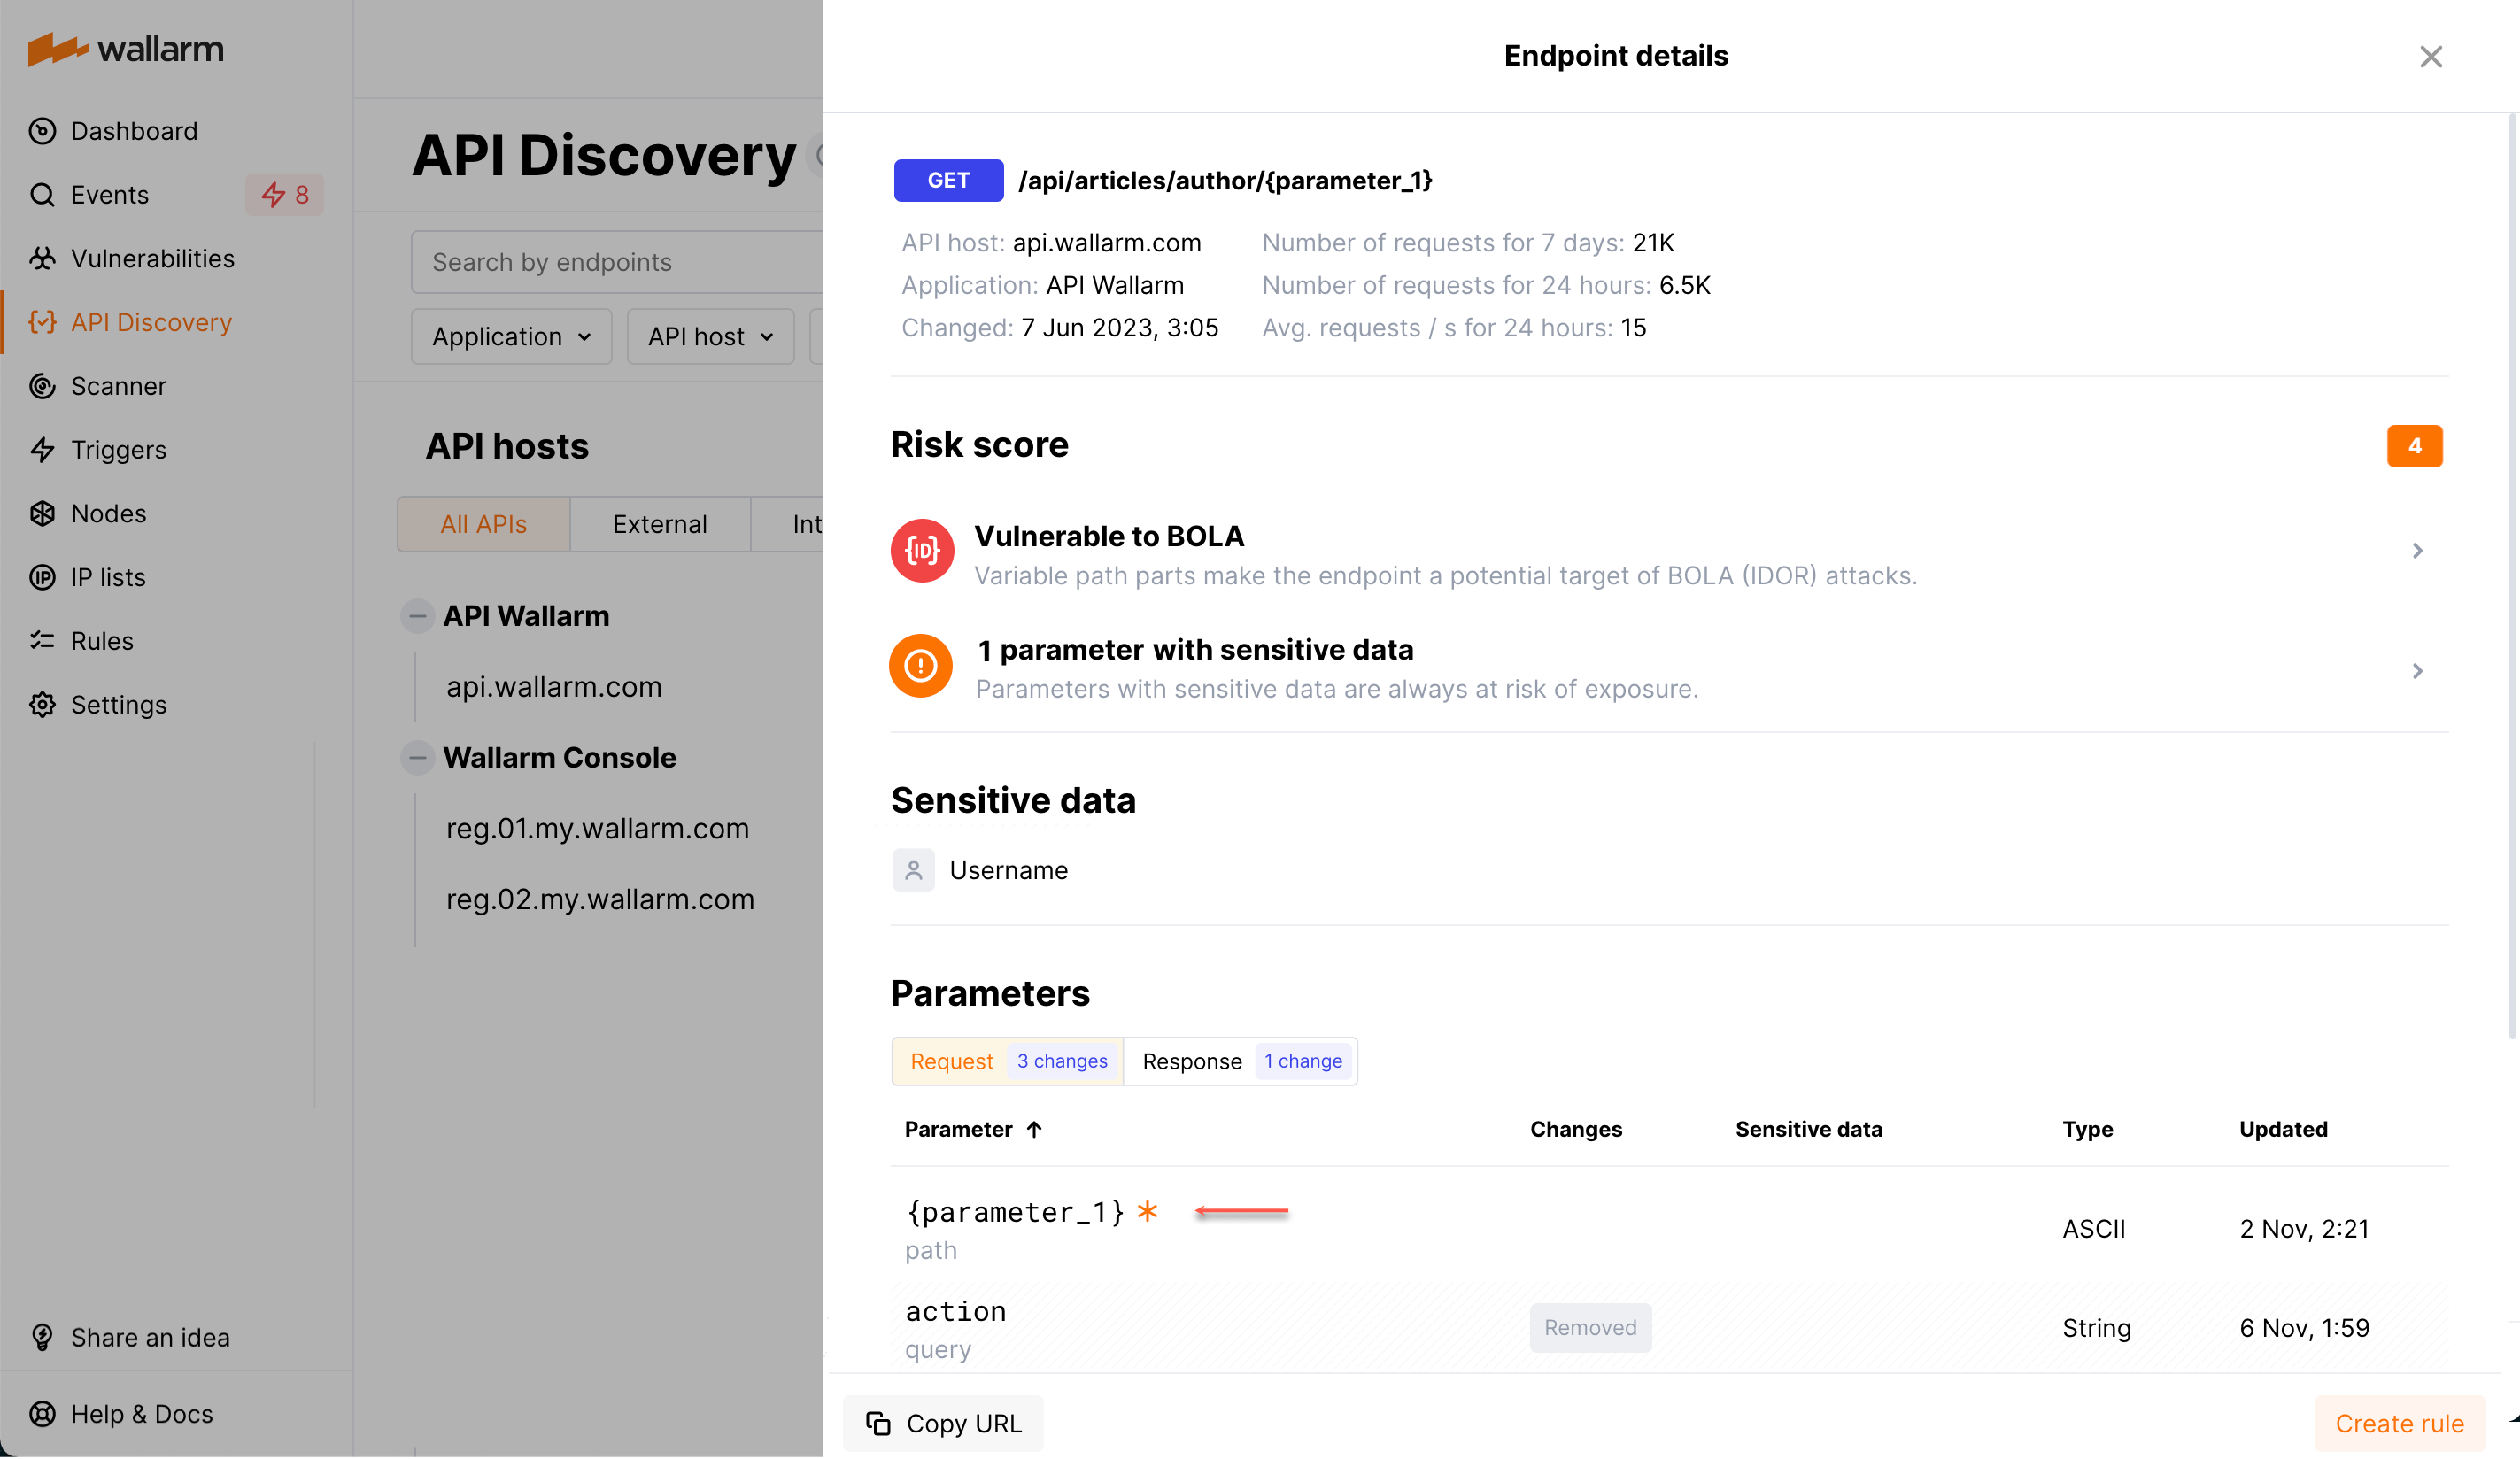Click the red BOLA ID icon
Viewport: 2520px width, 1459px height.
click(x=922, y=551)
